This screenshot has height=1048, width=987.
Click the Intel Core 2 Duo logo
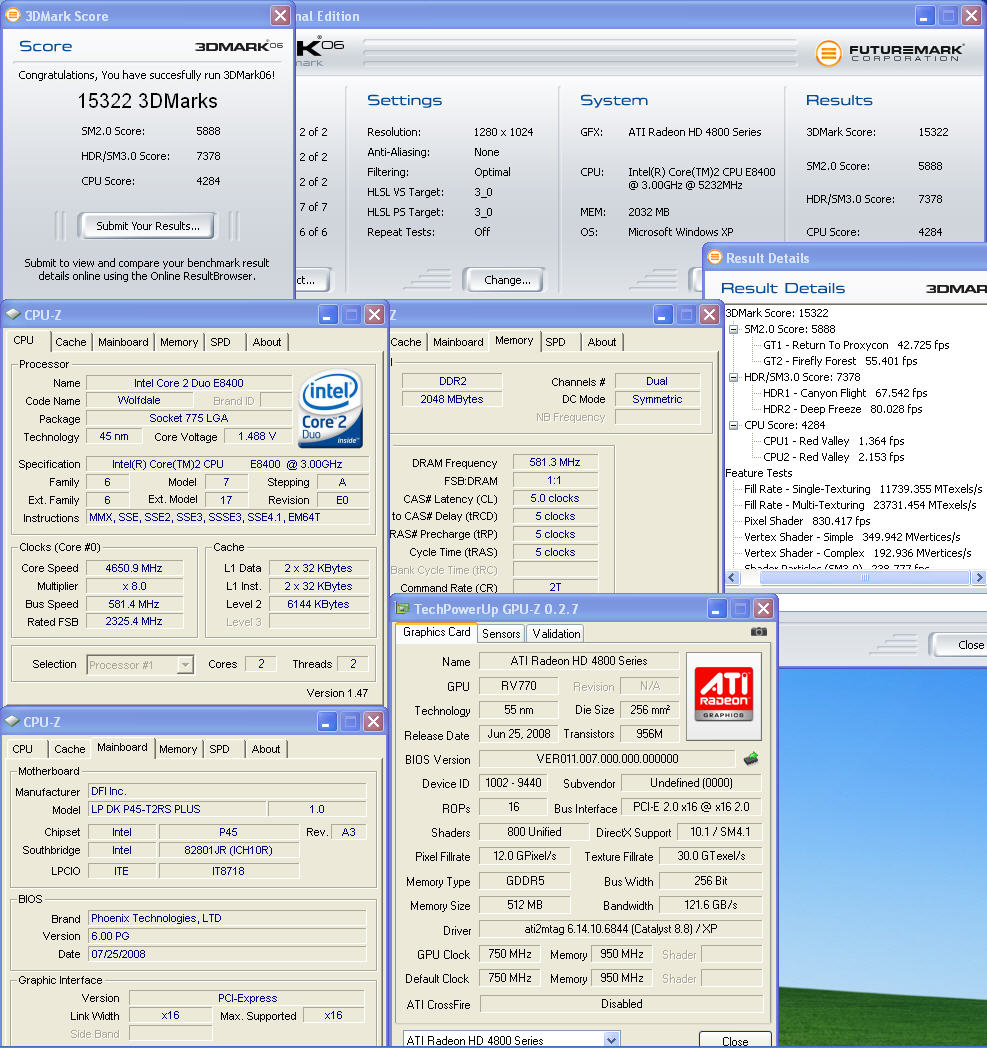330,409
